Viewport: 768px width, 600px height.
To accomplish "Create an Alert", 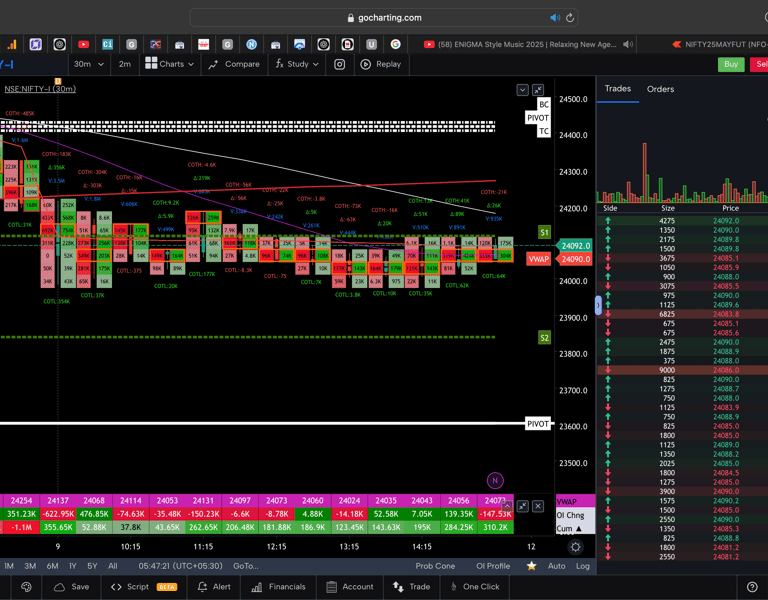I will 214,587.
